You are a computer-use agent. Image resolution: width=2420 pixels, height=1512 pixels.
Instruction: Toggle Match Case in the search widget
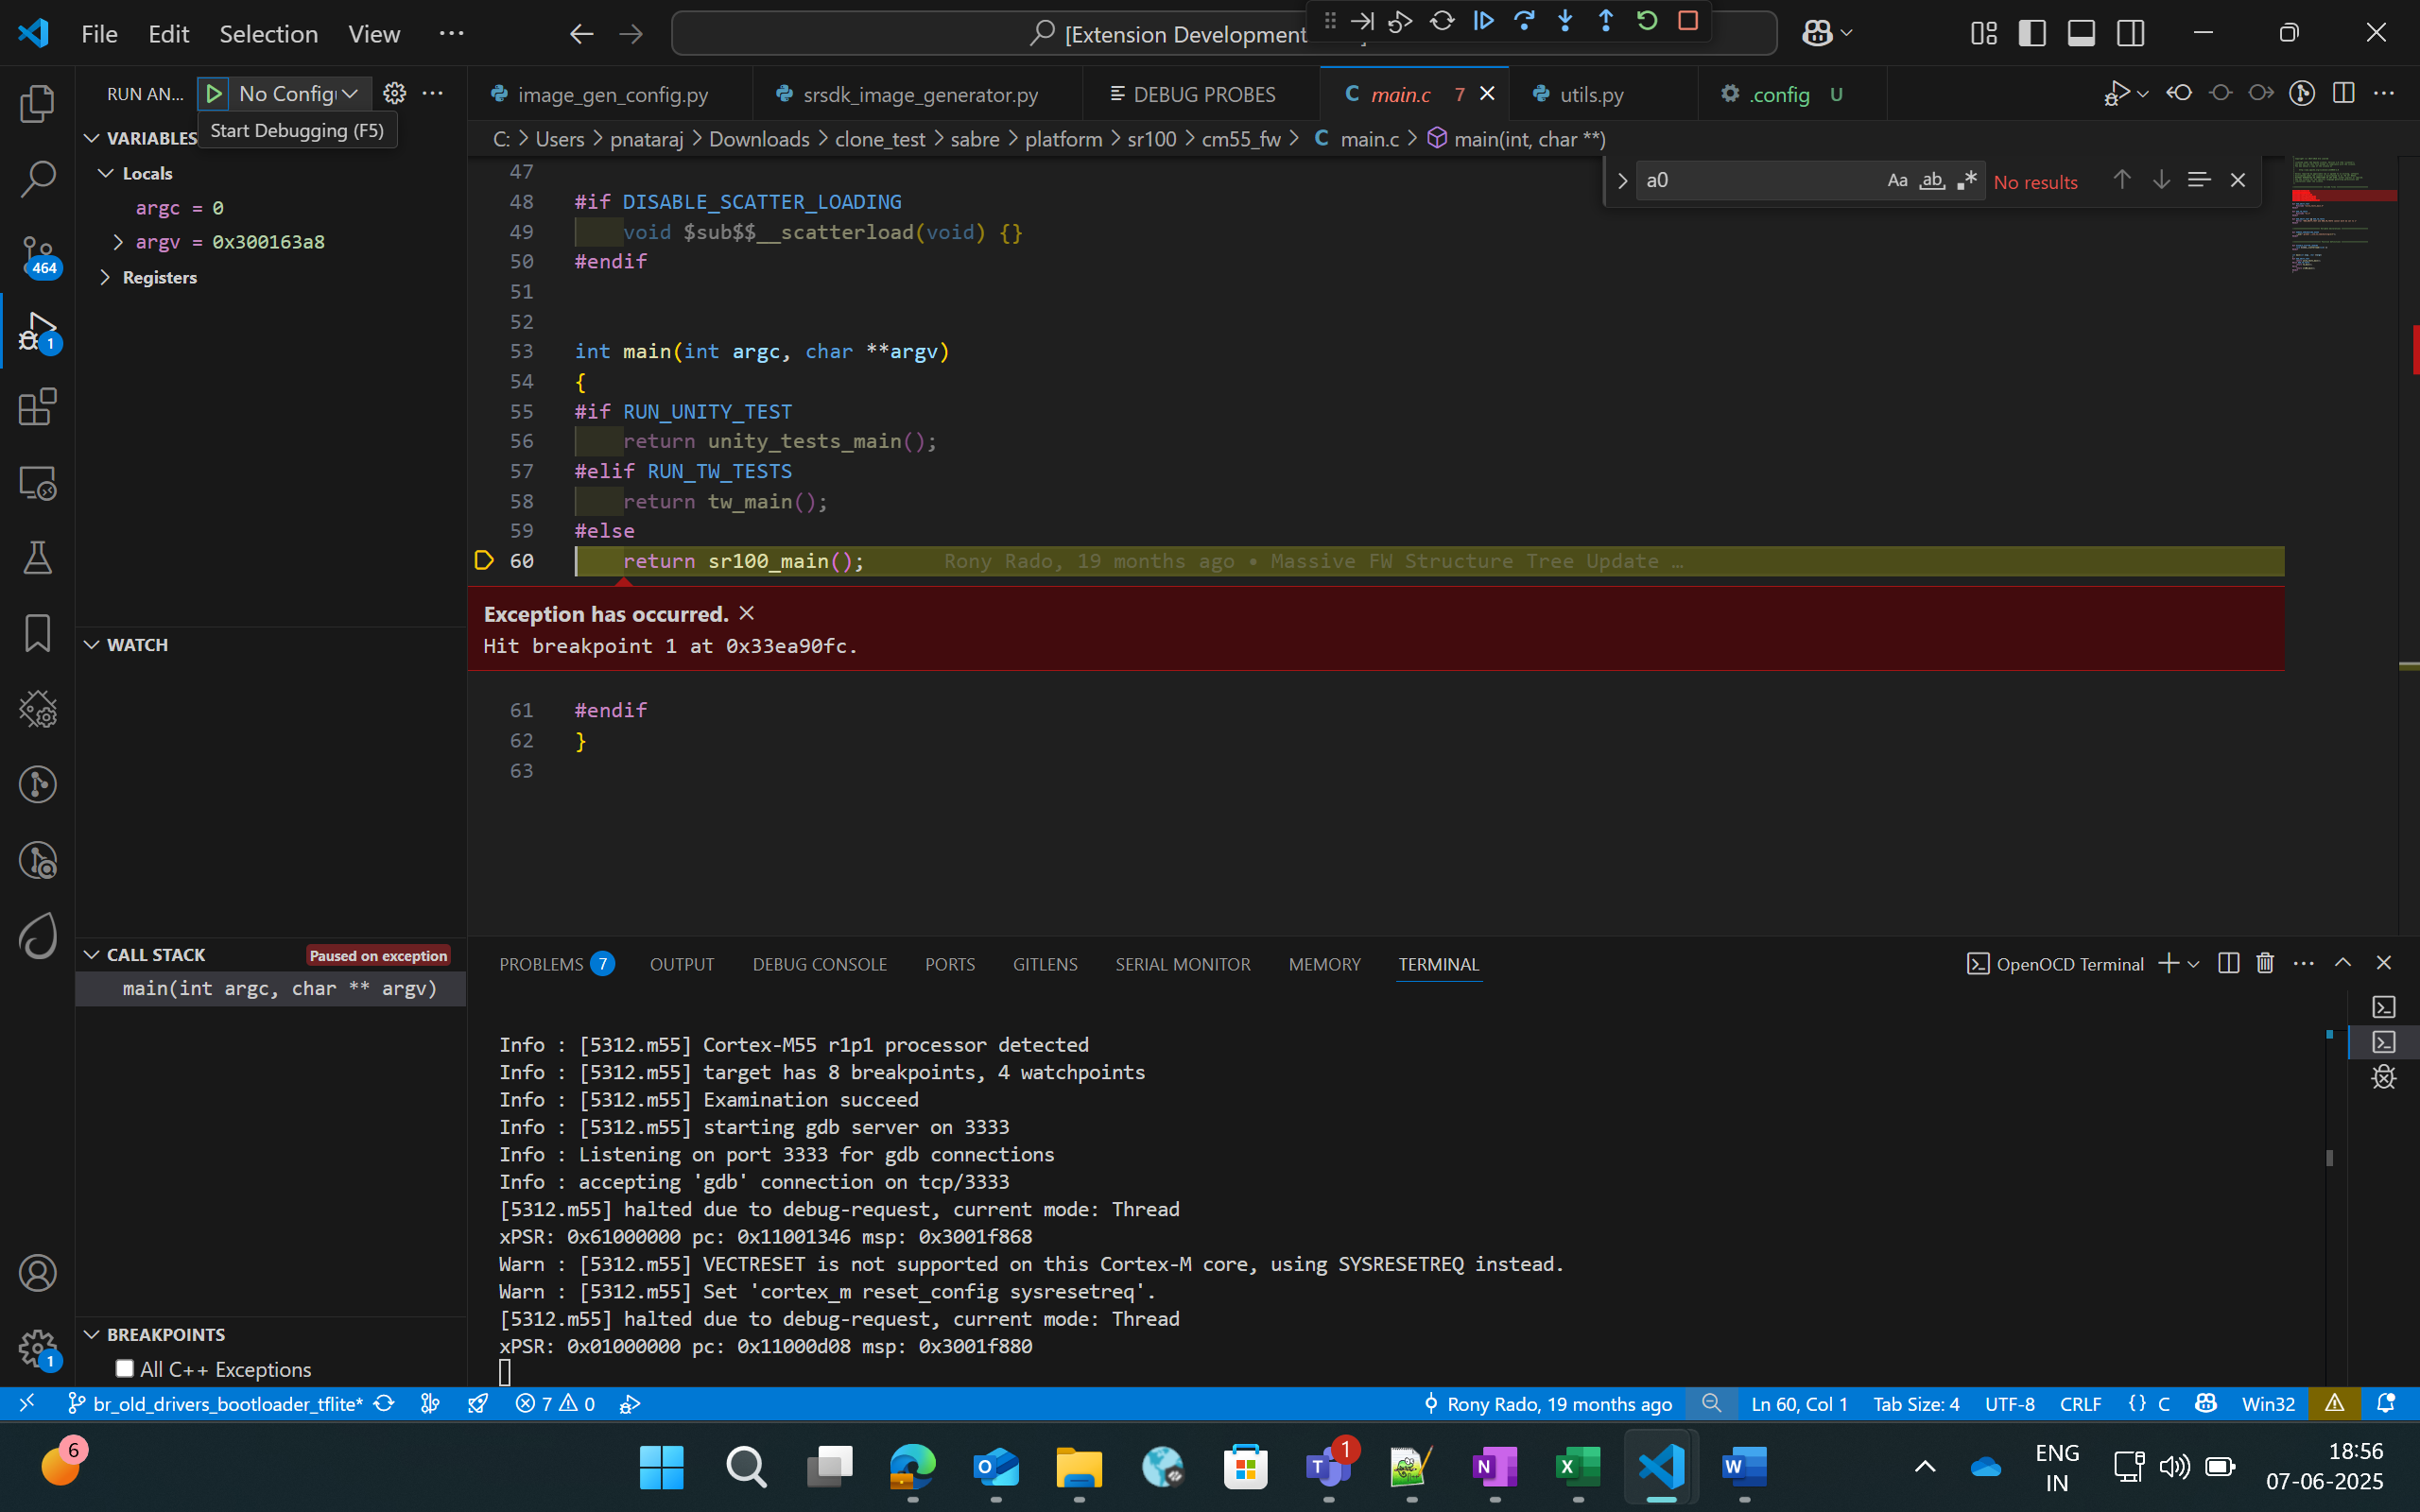click(1896, 180)
